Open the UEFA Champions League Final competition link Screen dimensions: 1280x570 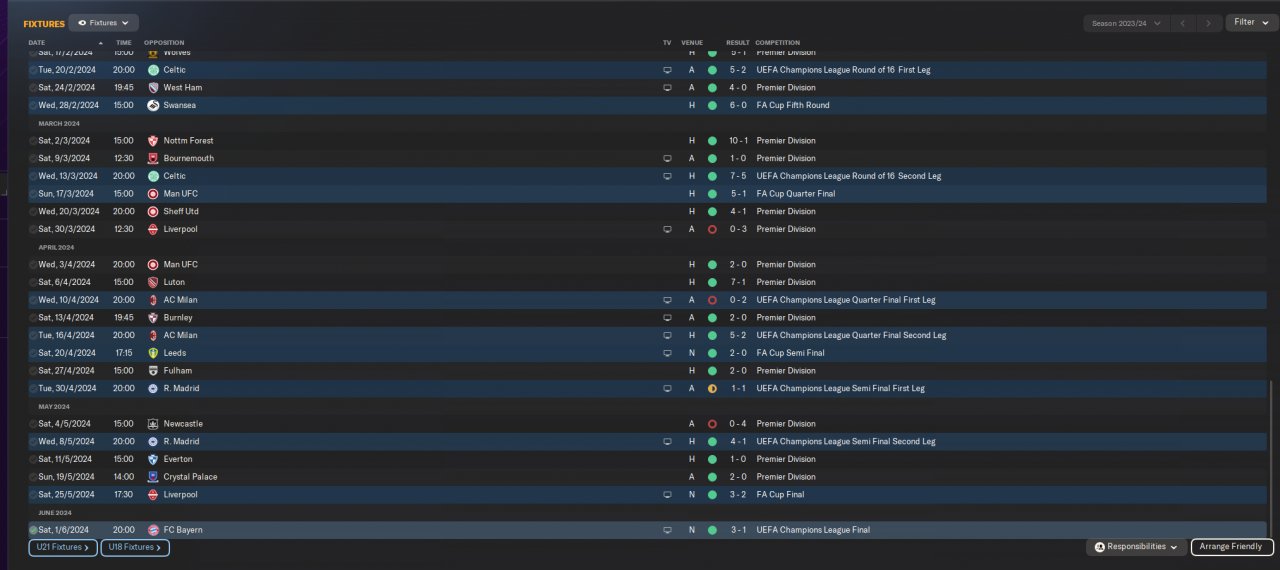[813, 530]
